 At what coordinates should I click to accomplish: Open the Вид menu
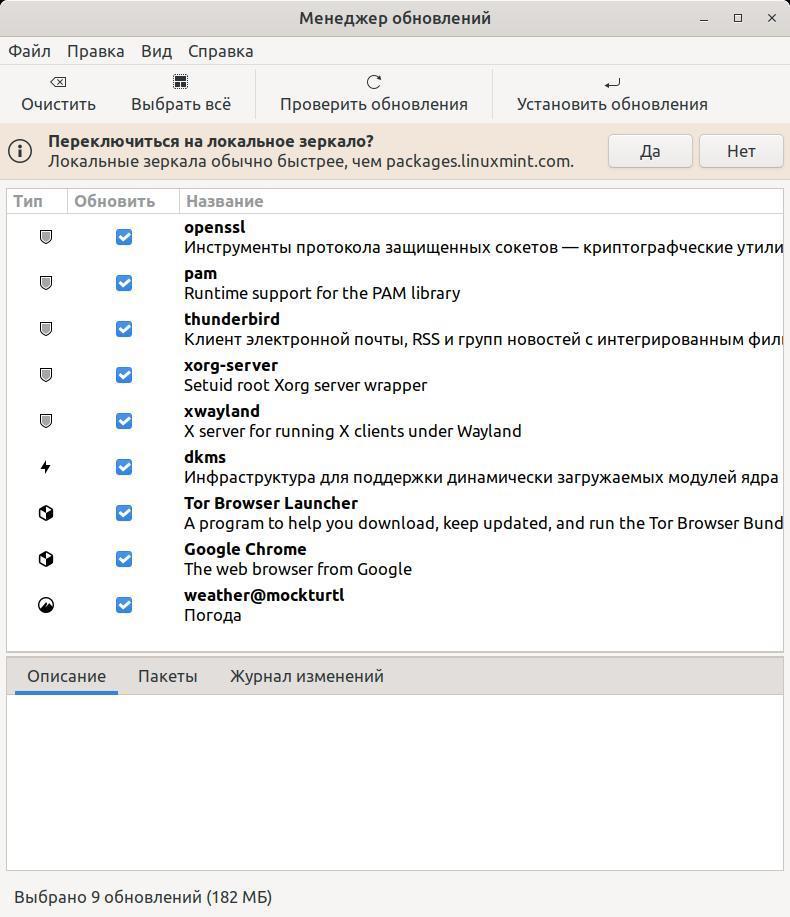[156, 51]
